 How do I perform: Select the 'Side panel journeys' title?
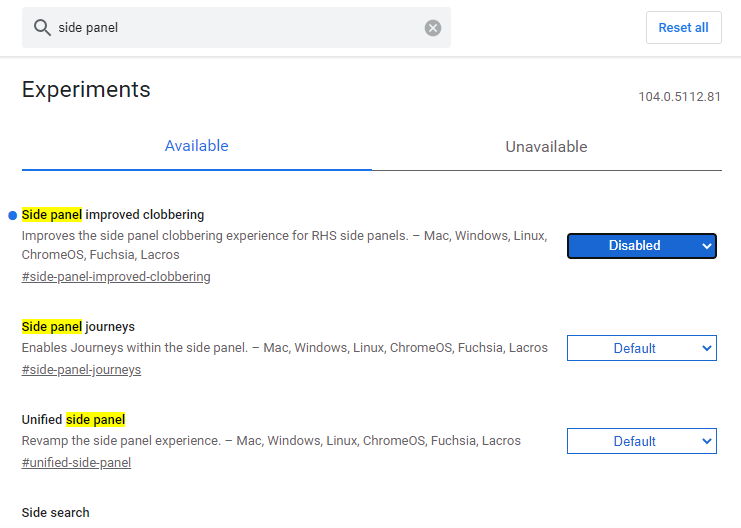[78, 327]
